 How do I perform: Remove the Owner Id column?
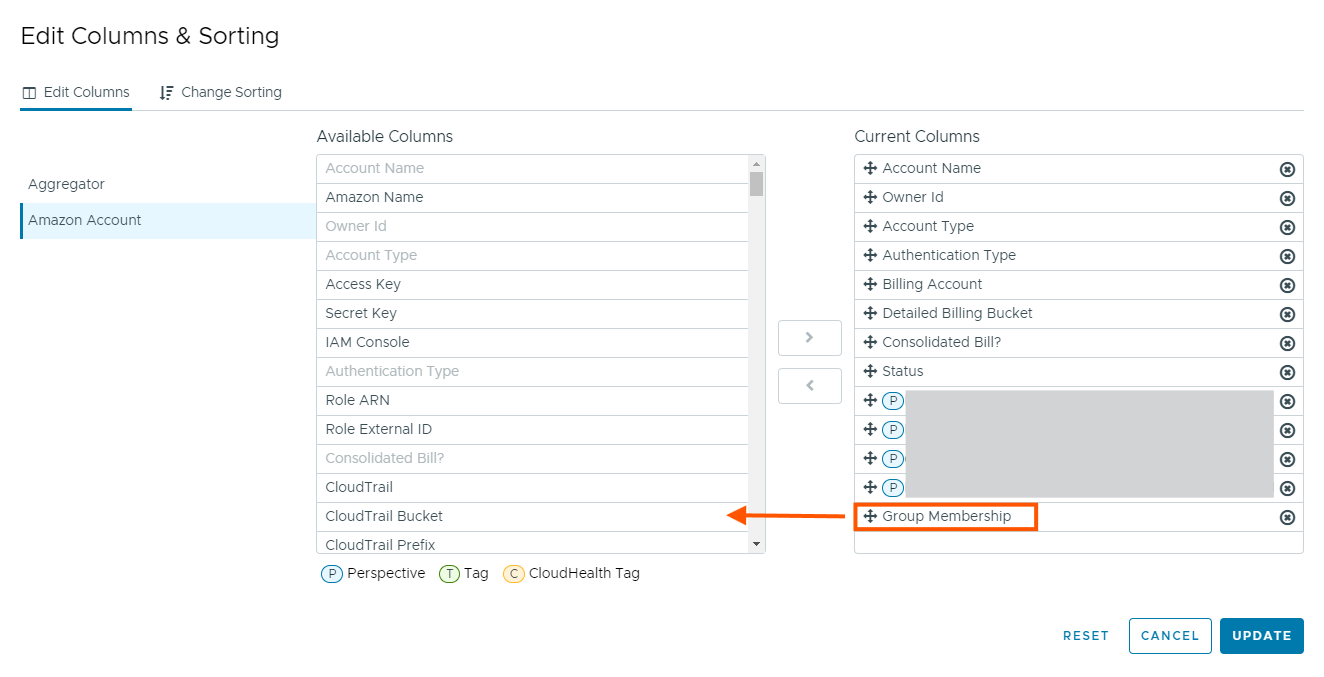click(x=1287, y=198)
